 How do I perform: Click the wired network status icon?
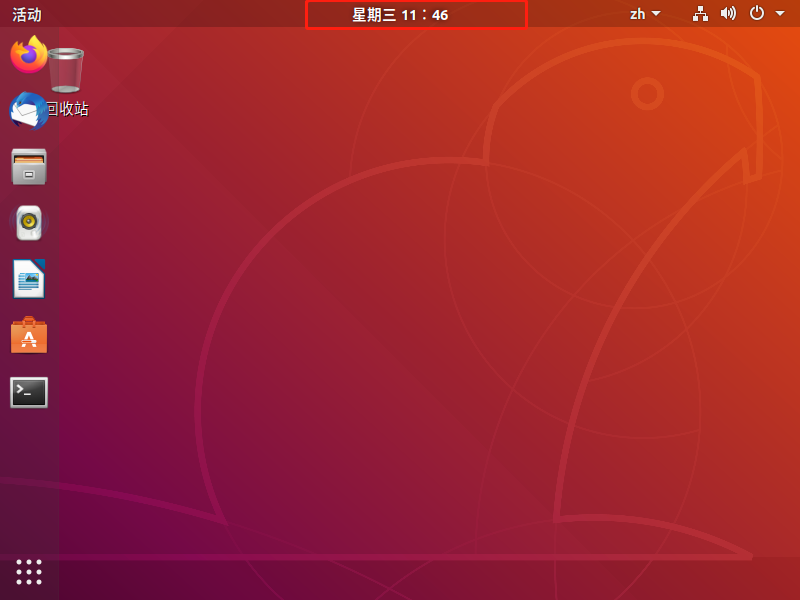coord(700,14)
